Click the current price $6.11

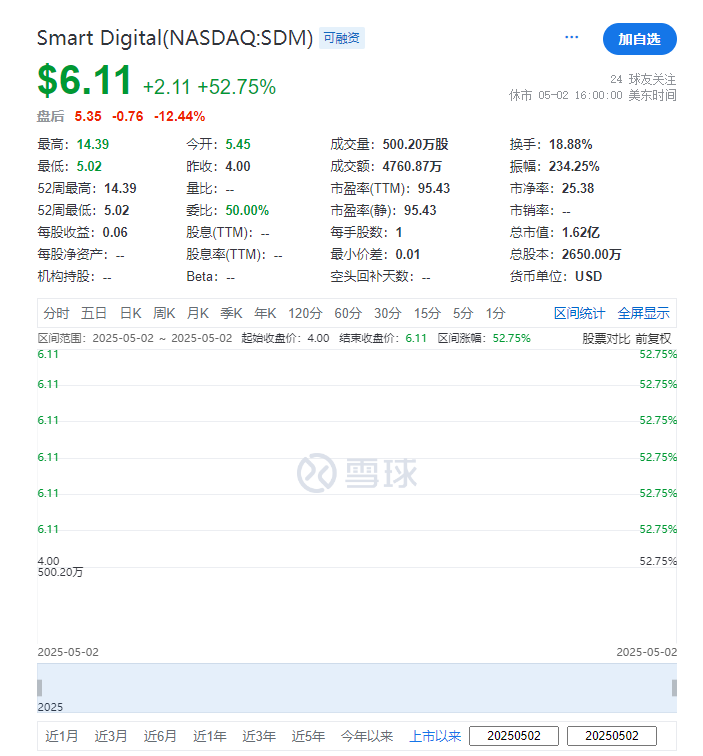click(x=84, y=80)
